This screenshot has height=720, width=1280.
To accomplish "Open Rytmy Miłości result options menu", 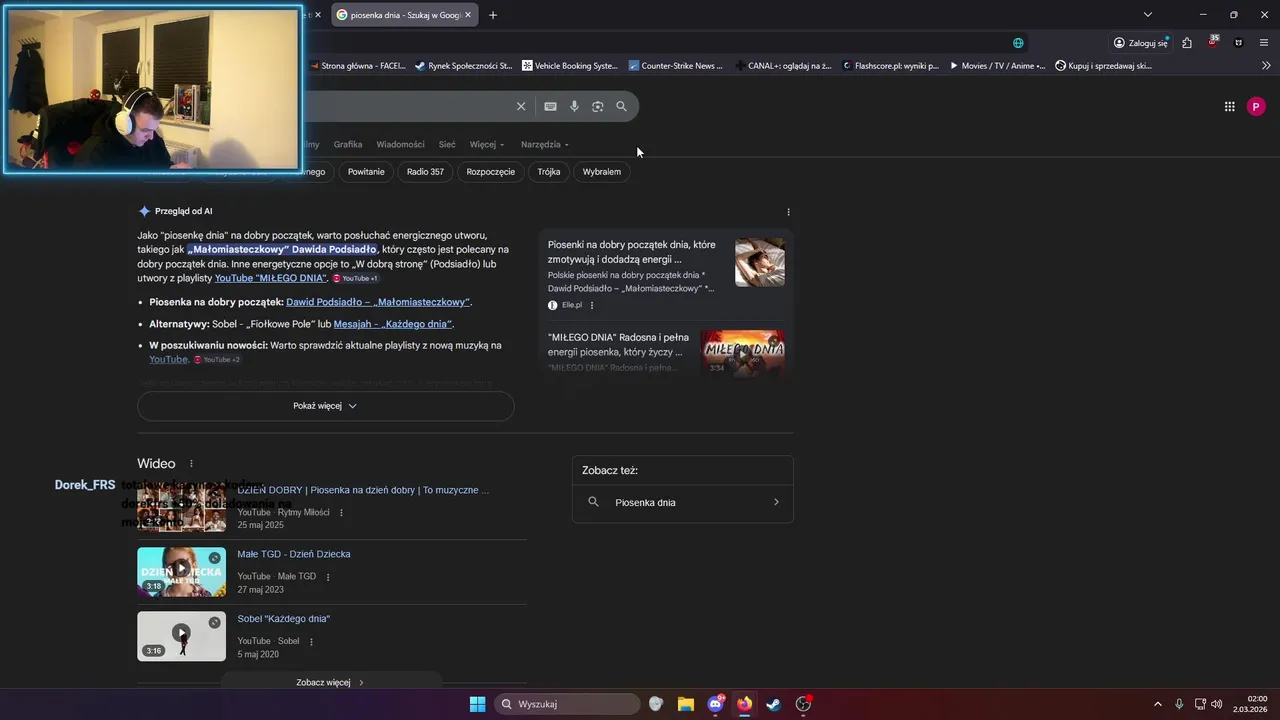I will [x=341, y=512].
